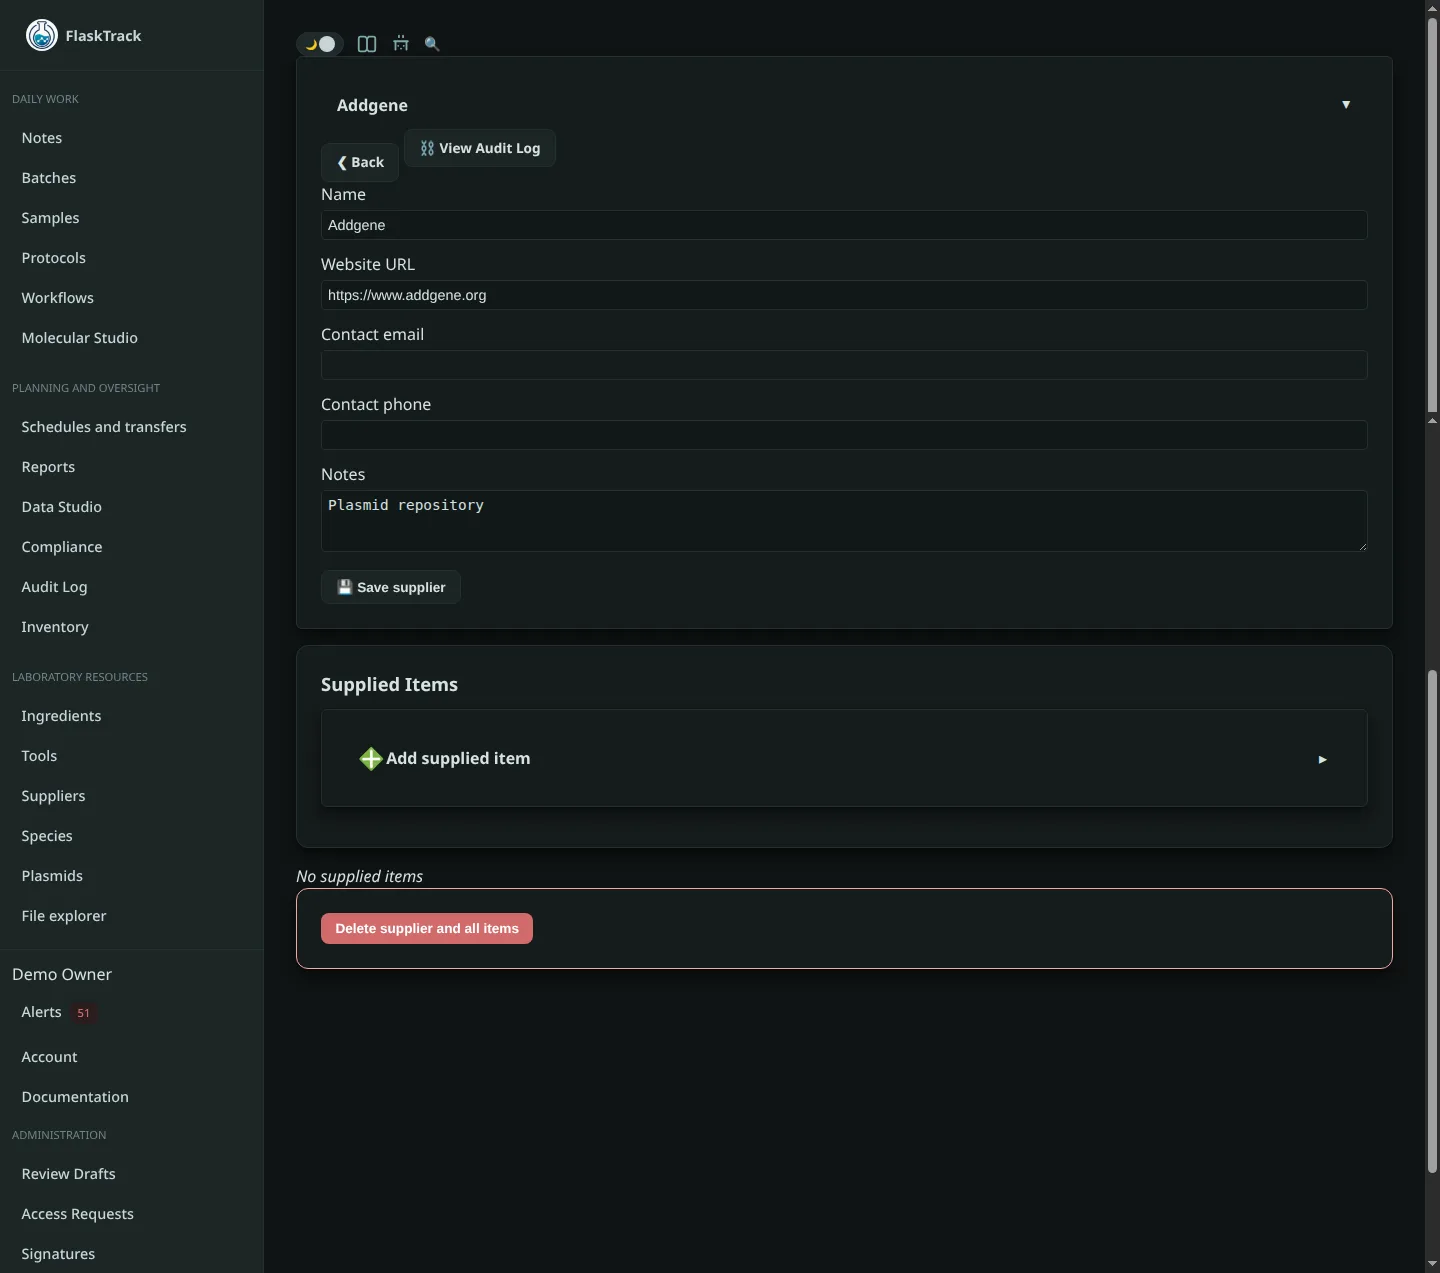This screenshot has width=1440, height=1273.
Task: Toggle the dark mode moon switch
Action: click(320, 44)
